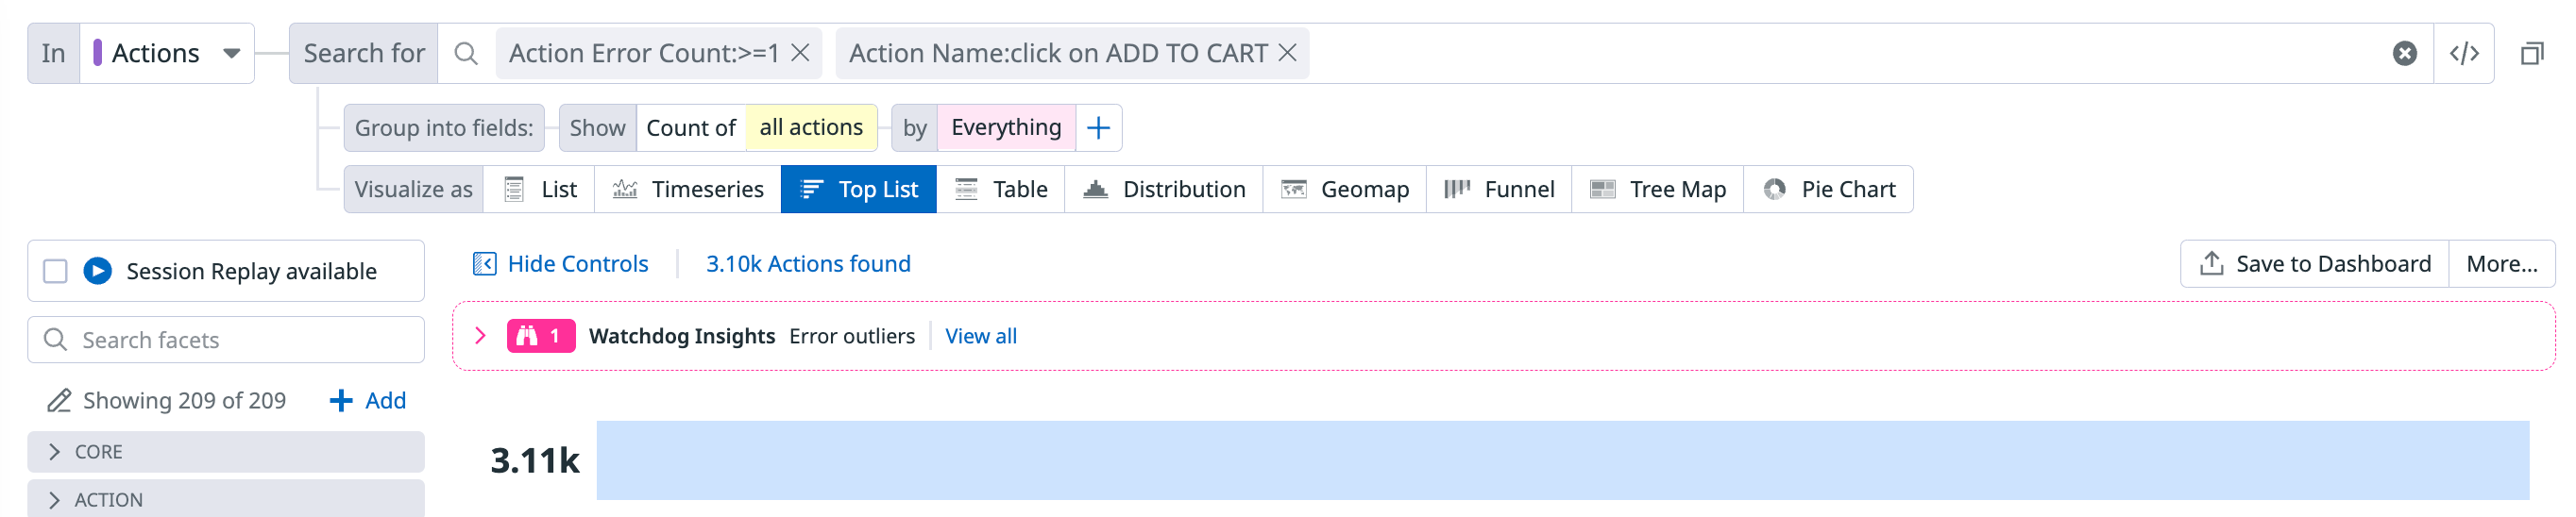2576x517 pixels.
Task: Click Save to Dashboard
Action: (2314, 264)
